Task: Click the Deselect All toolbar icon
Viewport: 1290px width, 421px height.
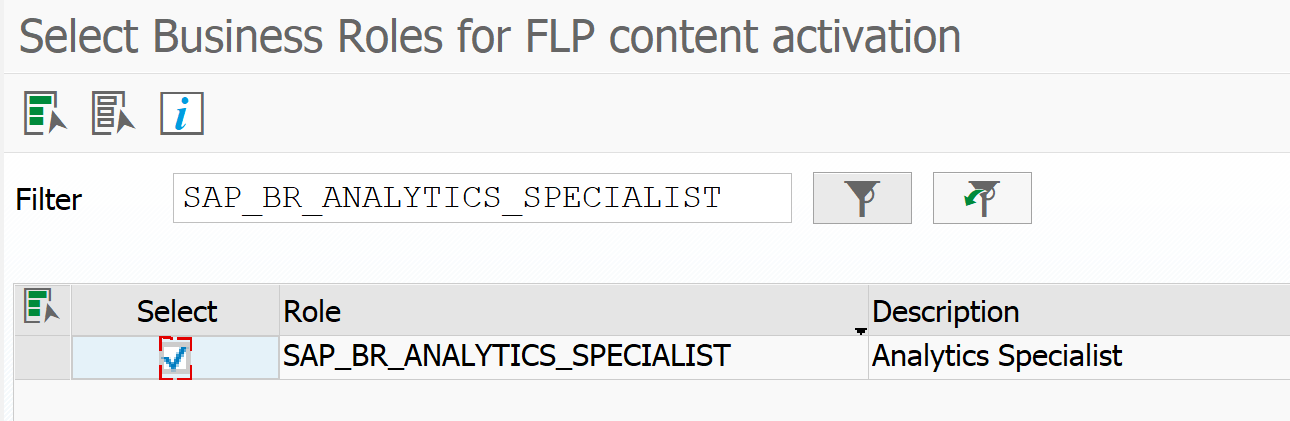Action: 113,113
